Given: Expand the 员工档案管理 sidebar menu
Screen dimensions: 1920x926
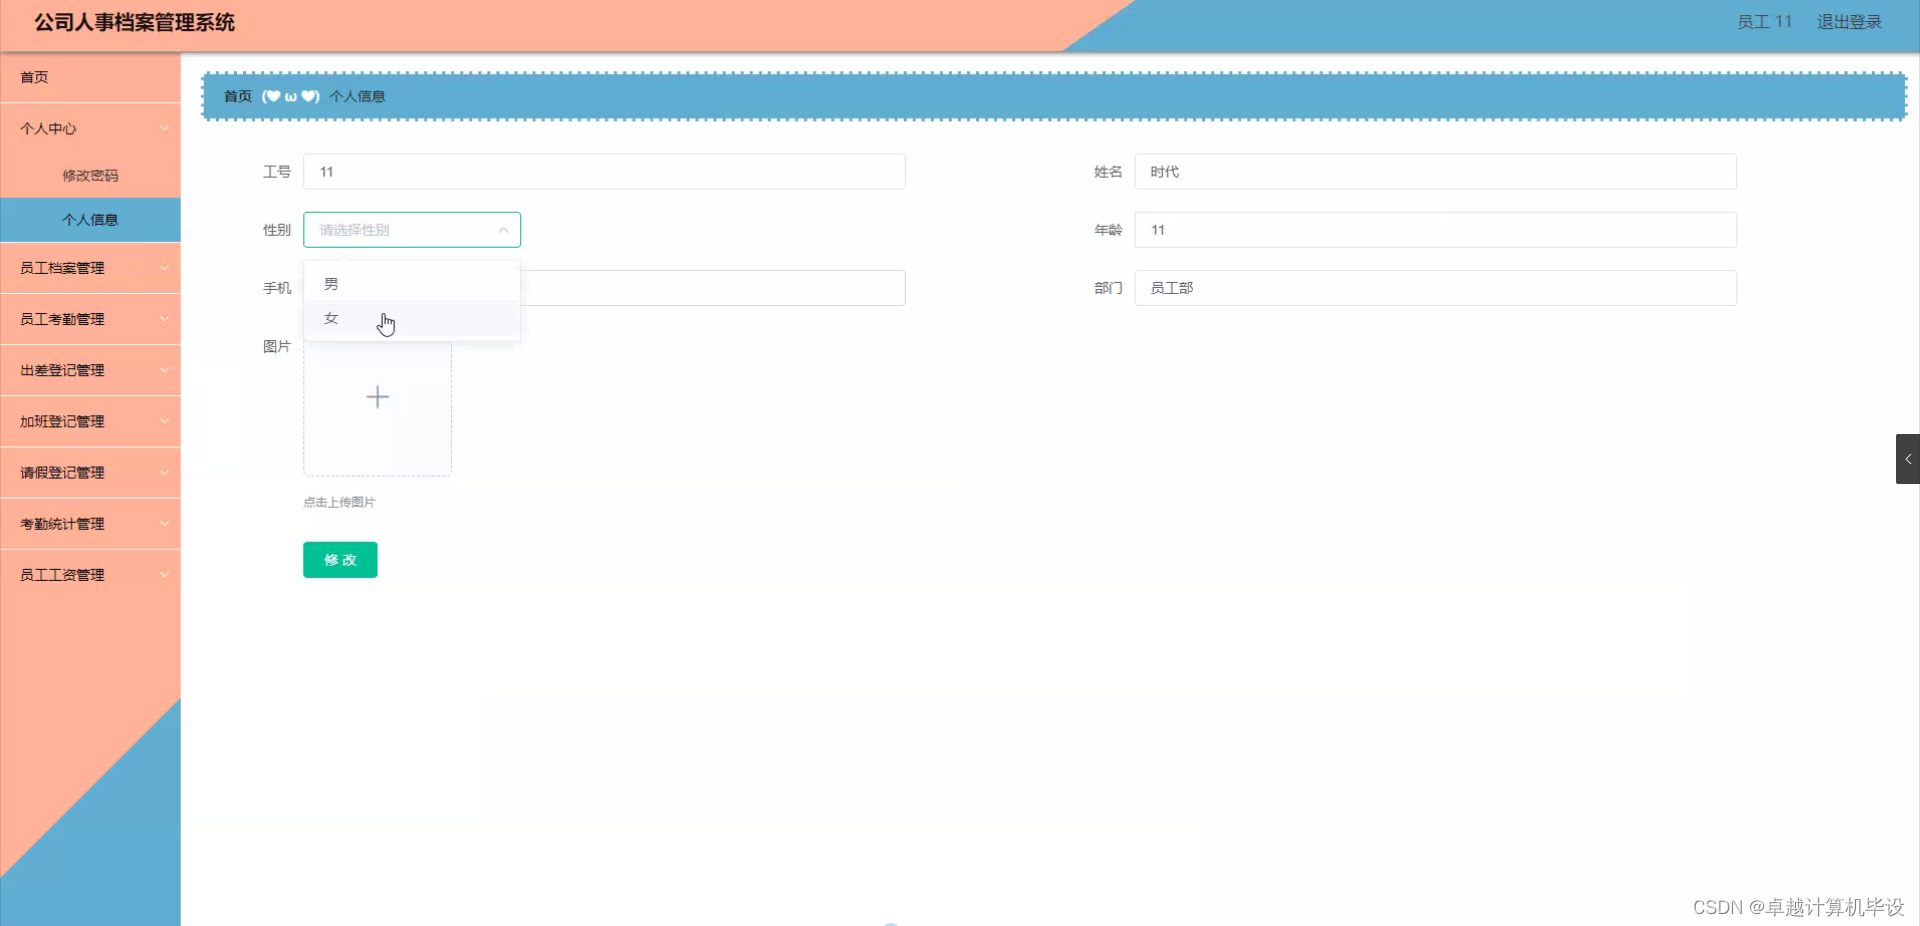Looking at the screenshot, I should tap(90, 267).
